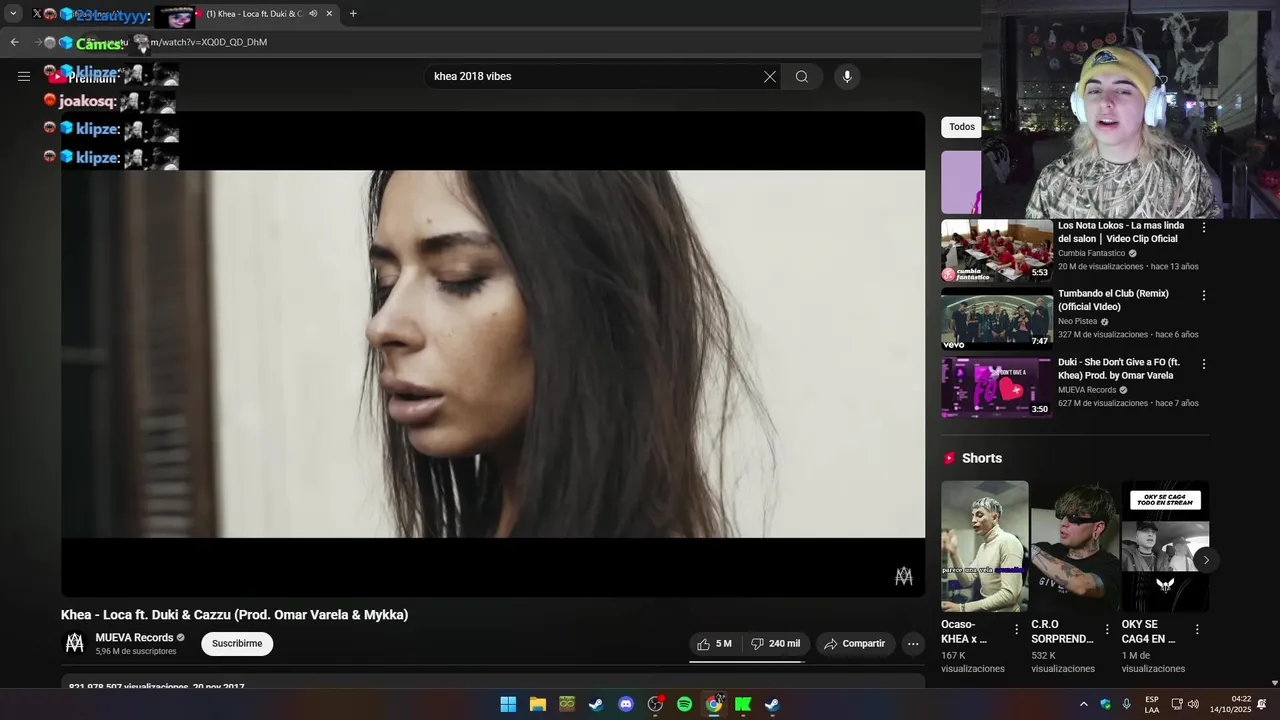Image resolution: width=1280 pixels, height=720 pixels.
Task: Dislike the video showing 240 mil
Action: tap(775, 644)
